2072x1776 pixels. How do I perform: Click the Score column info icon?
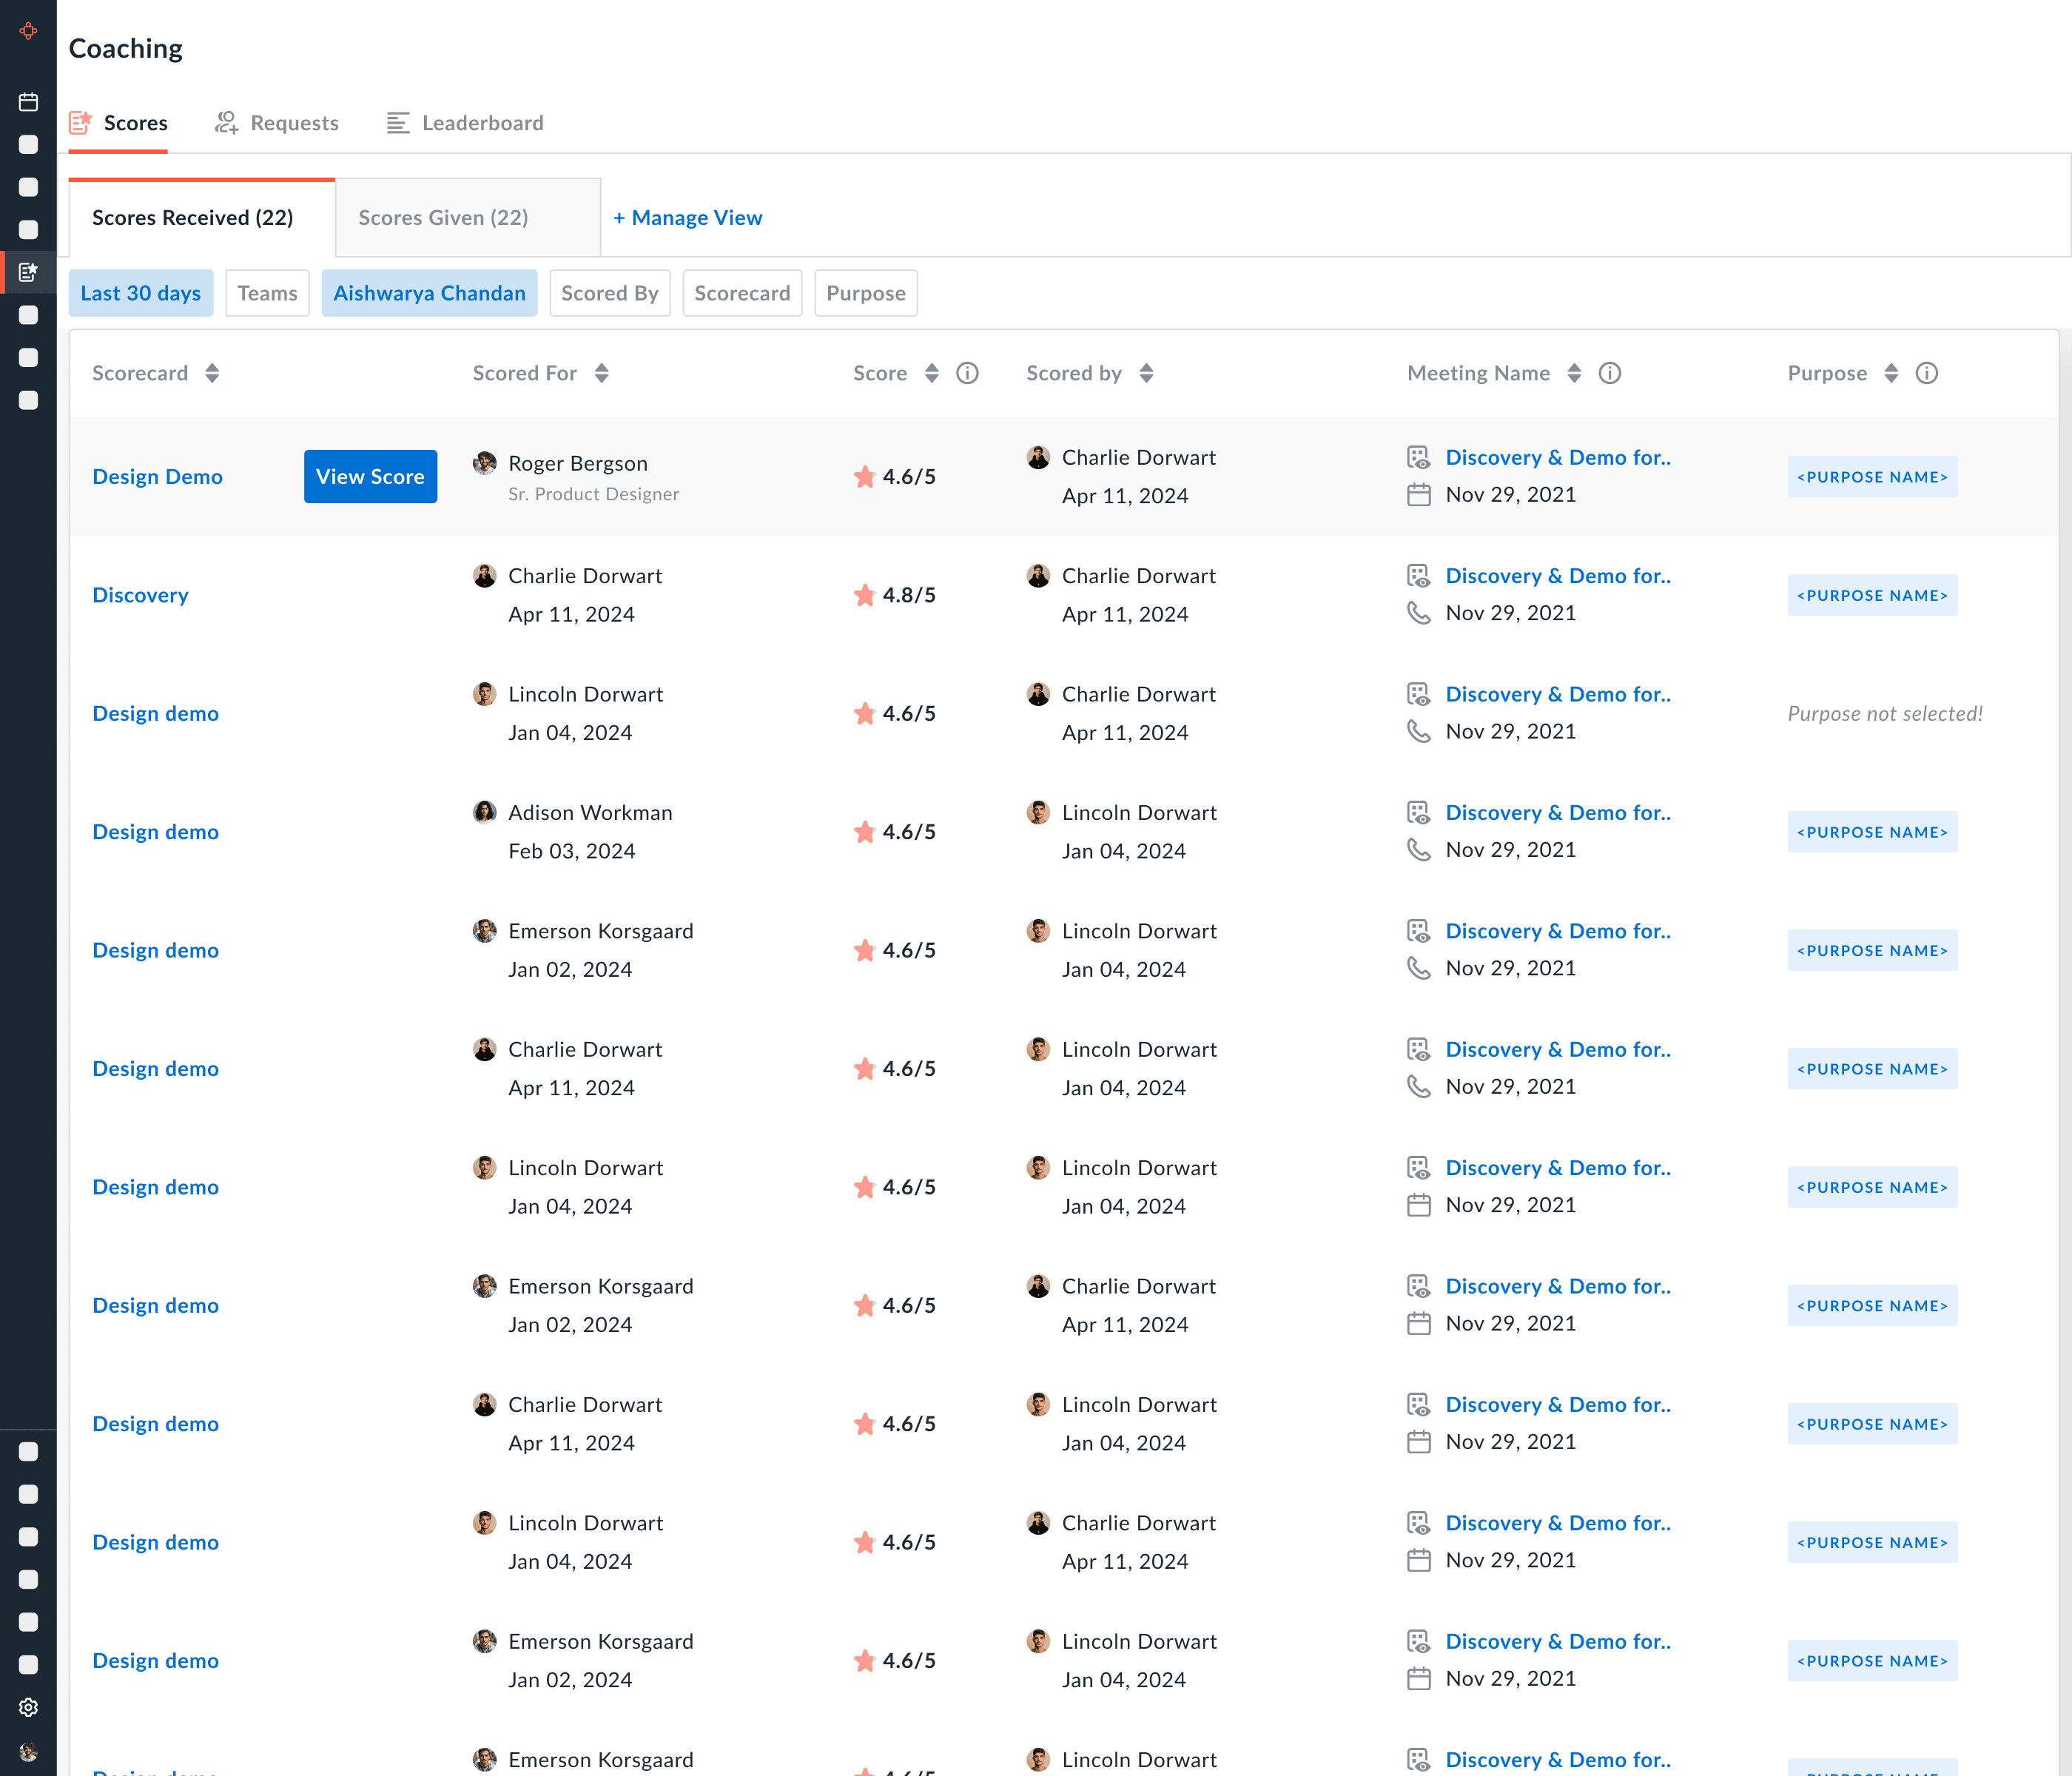[x=967, y=373]
